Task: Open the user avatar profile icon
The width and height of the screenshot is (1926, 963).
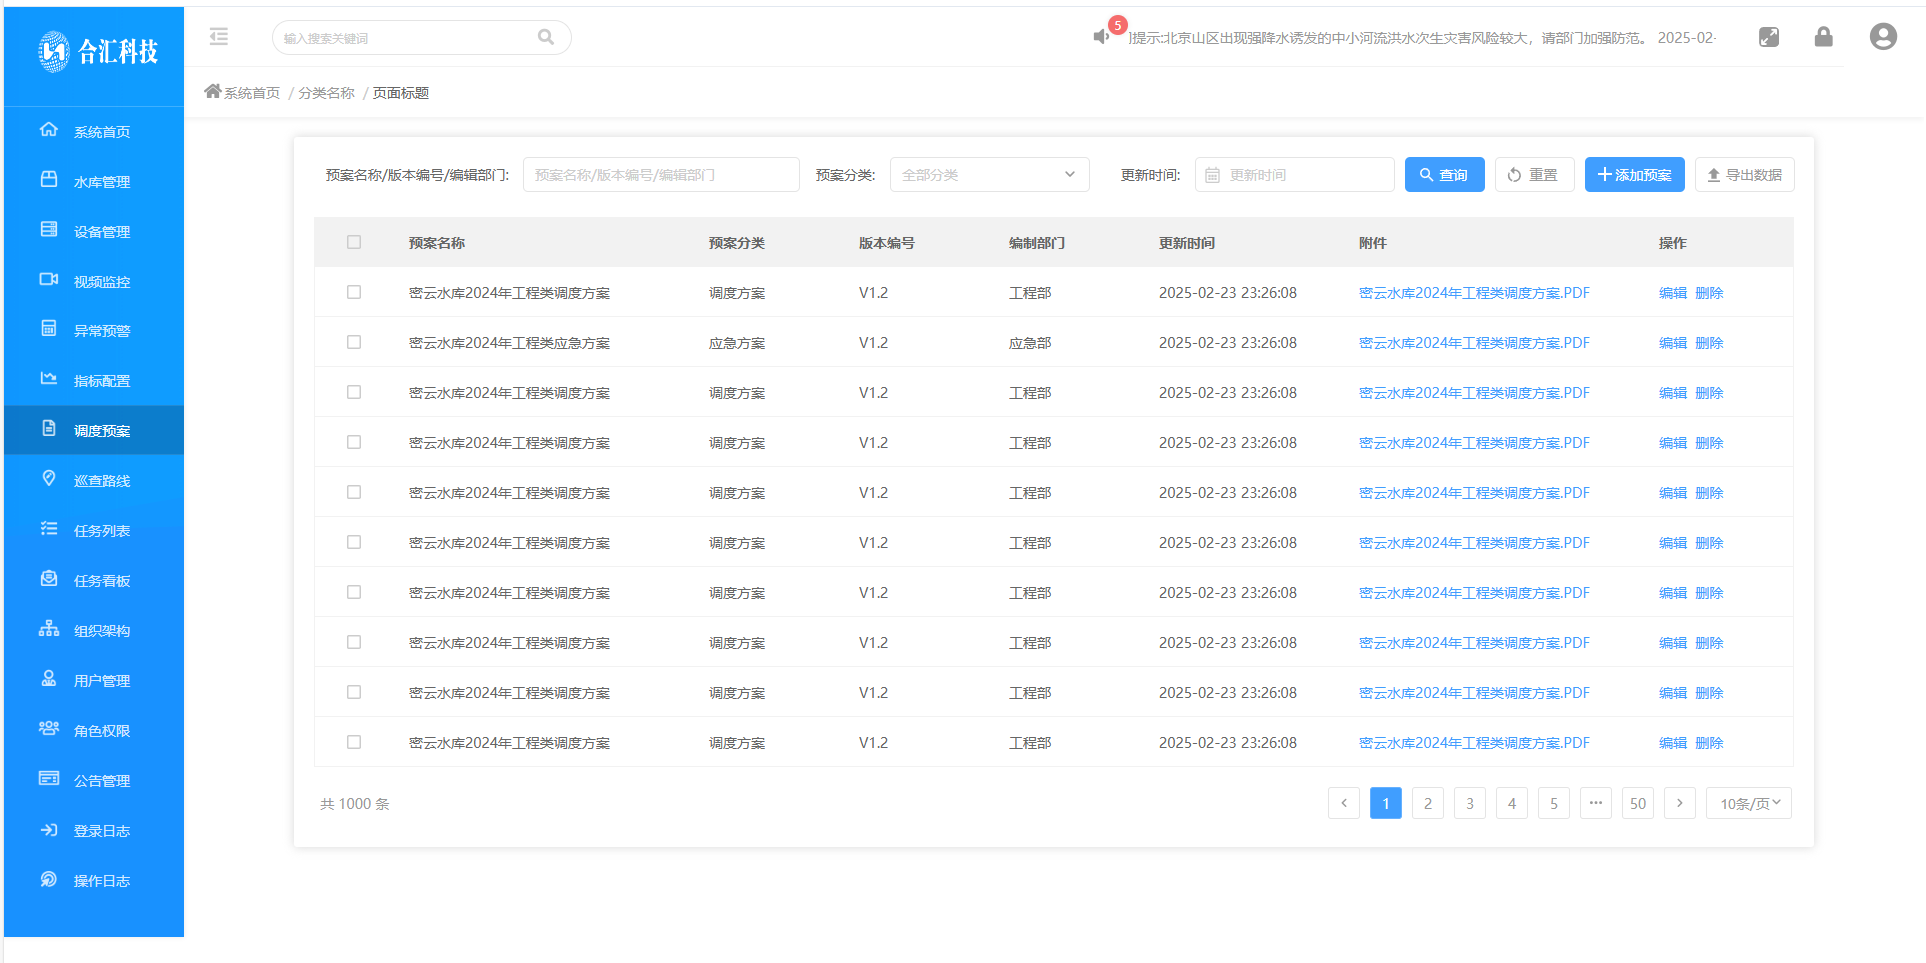Action: coord(1883,37)
